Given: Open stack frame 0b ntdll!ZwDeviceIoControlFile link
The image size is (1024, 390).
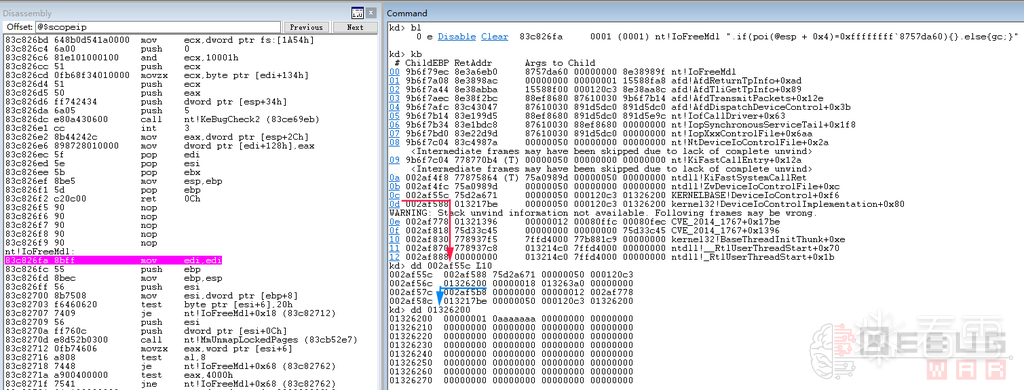Looking at the screenshot, I should point(394,186).
